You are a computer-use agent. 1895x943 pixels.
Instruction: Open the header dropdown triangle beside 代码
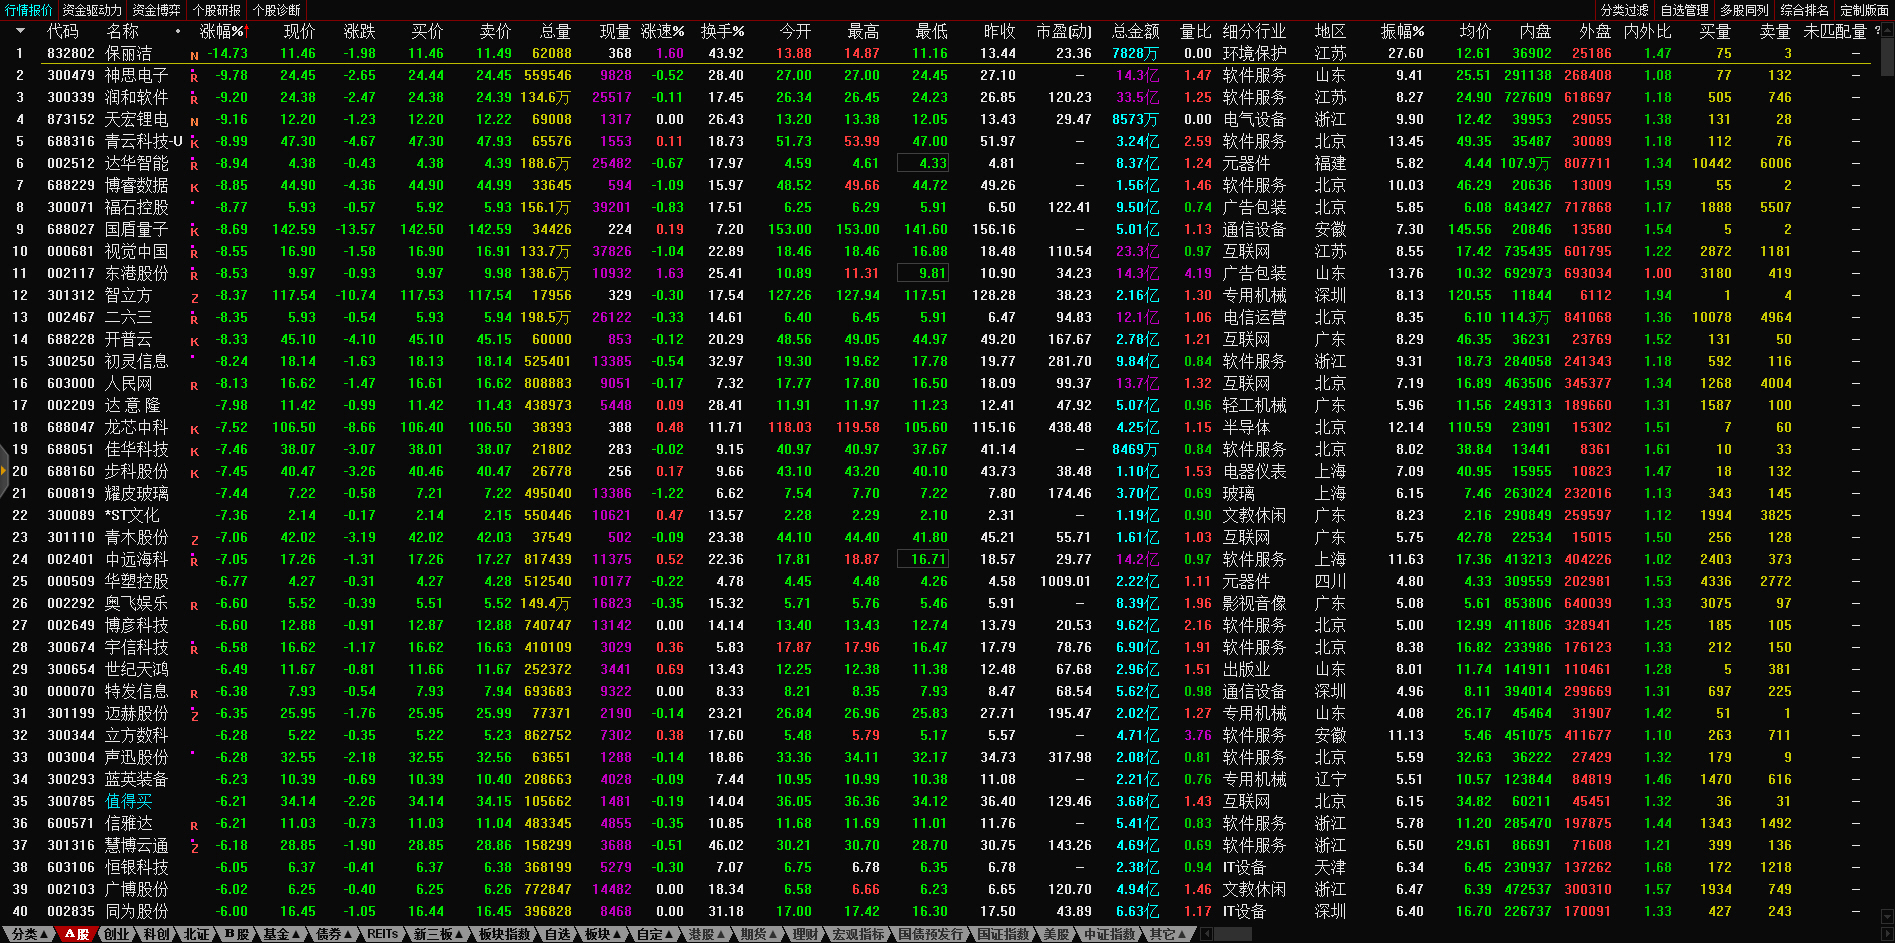pos(19,31)
